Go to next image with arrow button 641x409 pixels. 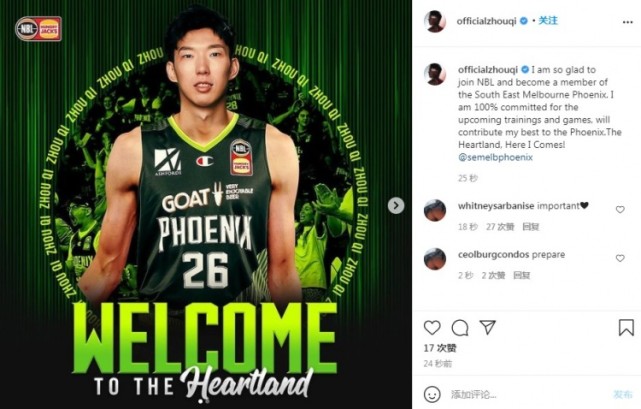(x=396, y=206)
